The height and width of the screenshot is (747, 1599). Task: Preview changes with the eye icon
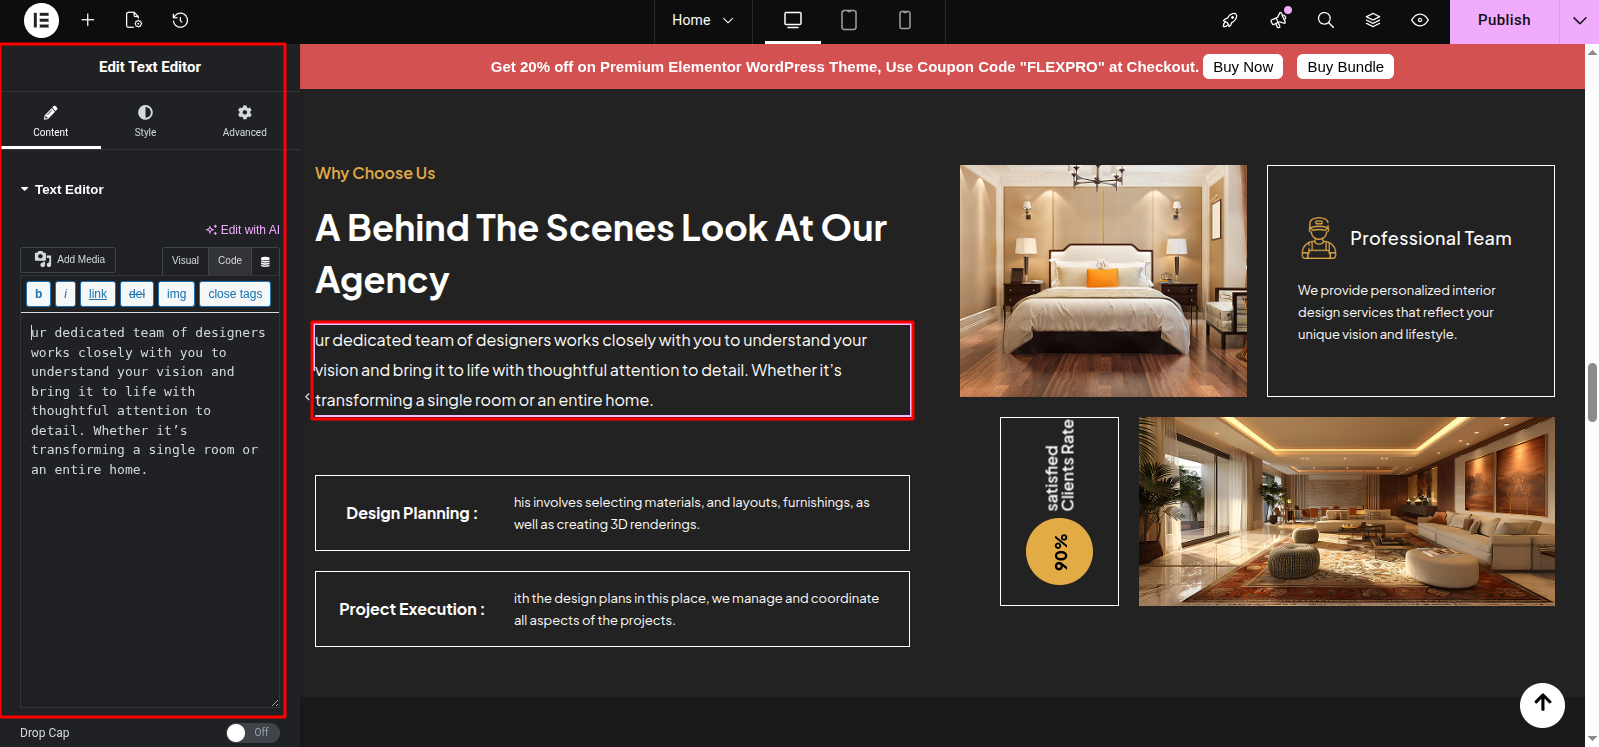point(1420,20)
